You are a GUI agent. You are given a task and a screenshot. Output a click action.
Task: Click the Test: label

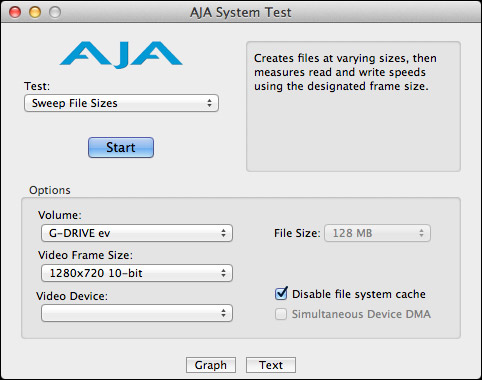tap(37, 86)
